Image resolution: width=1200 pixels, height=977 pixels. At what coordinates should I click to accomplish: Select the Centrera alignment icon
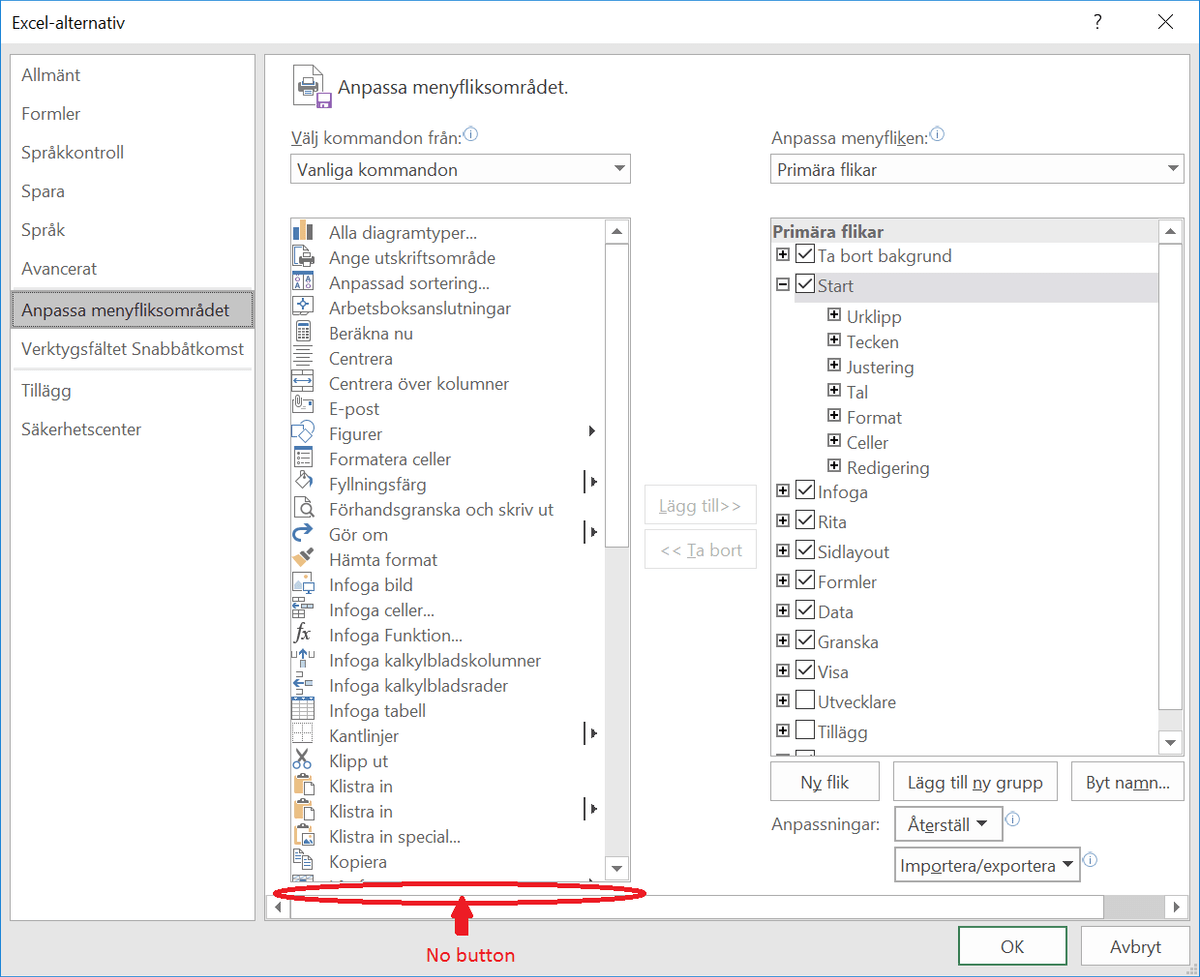[x=303, y=358]
